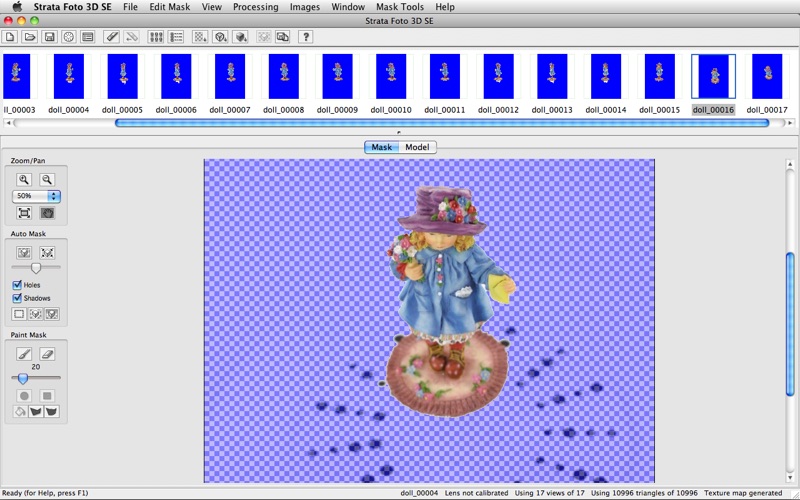
Task: Select the doll_00004 thumbnail
Action: [69, 77]
